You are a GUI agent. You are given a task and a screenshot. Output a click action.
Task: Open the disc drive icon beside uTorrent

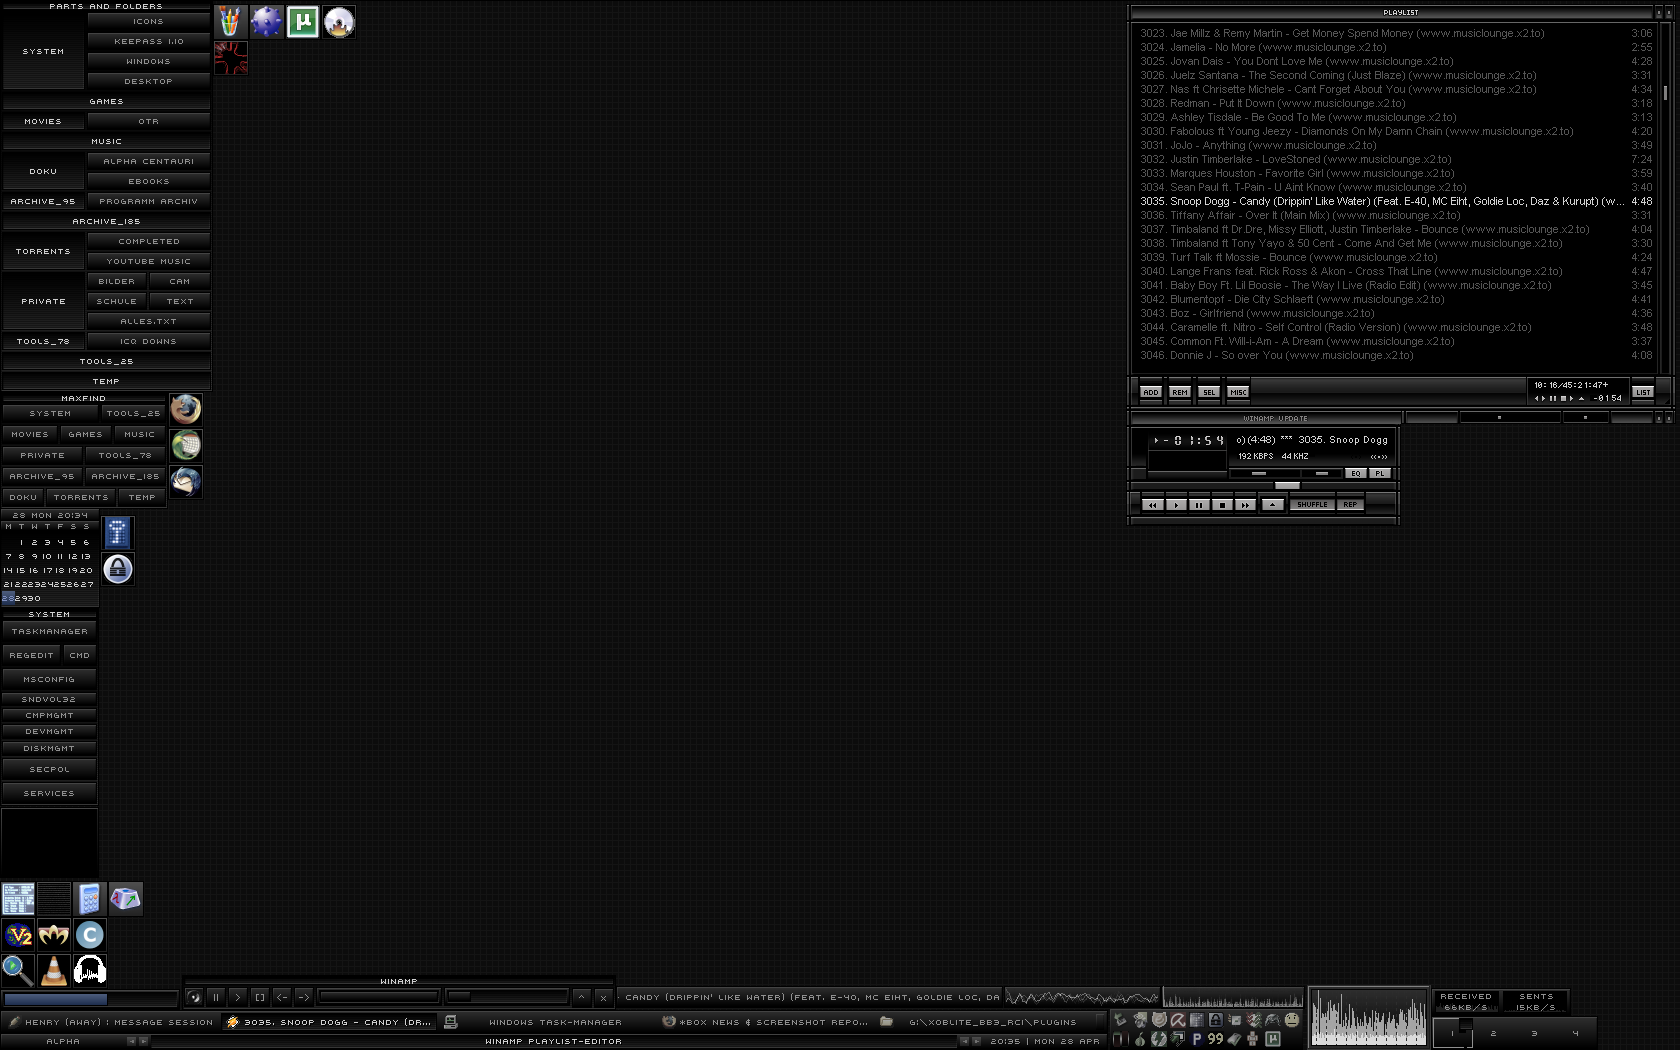pos(339,21)
